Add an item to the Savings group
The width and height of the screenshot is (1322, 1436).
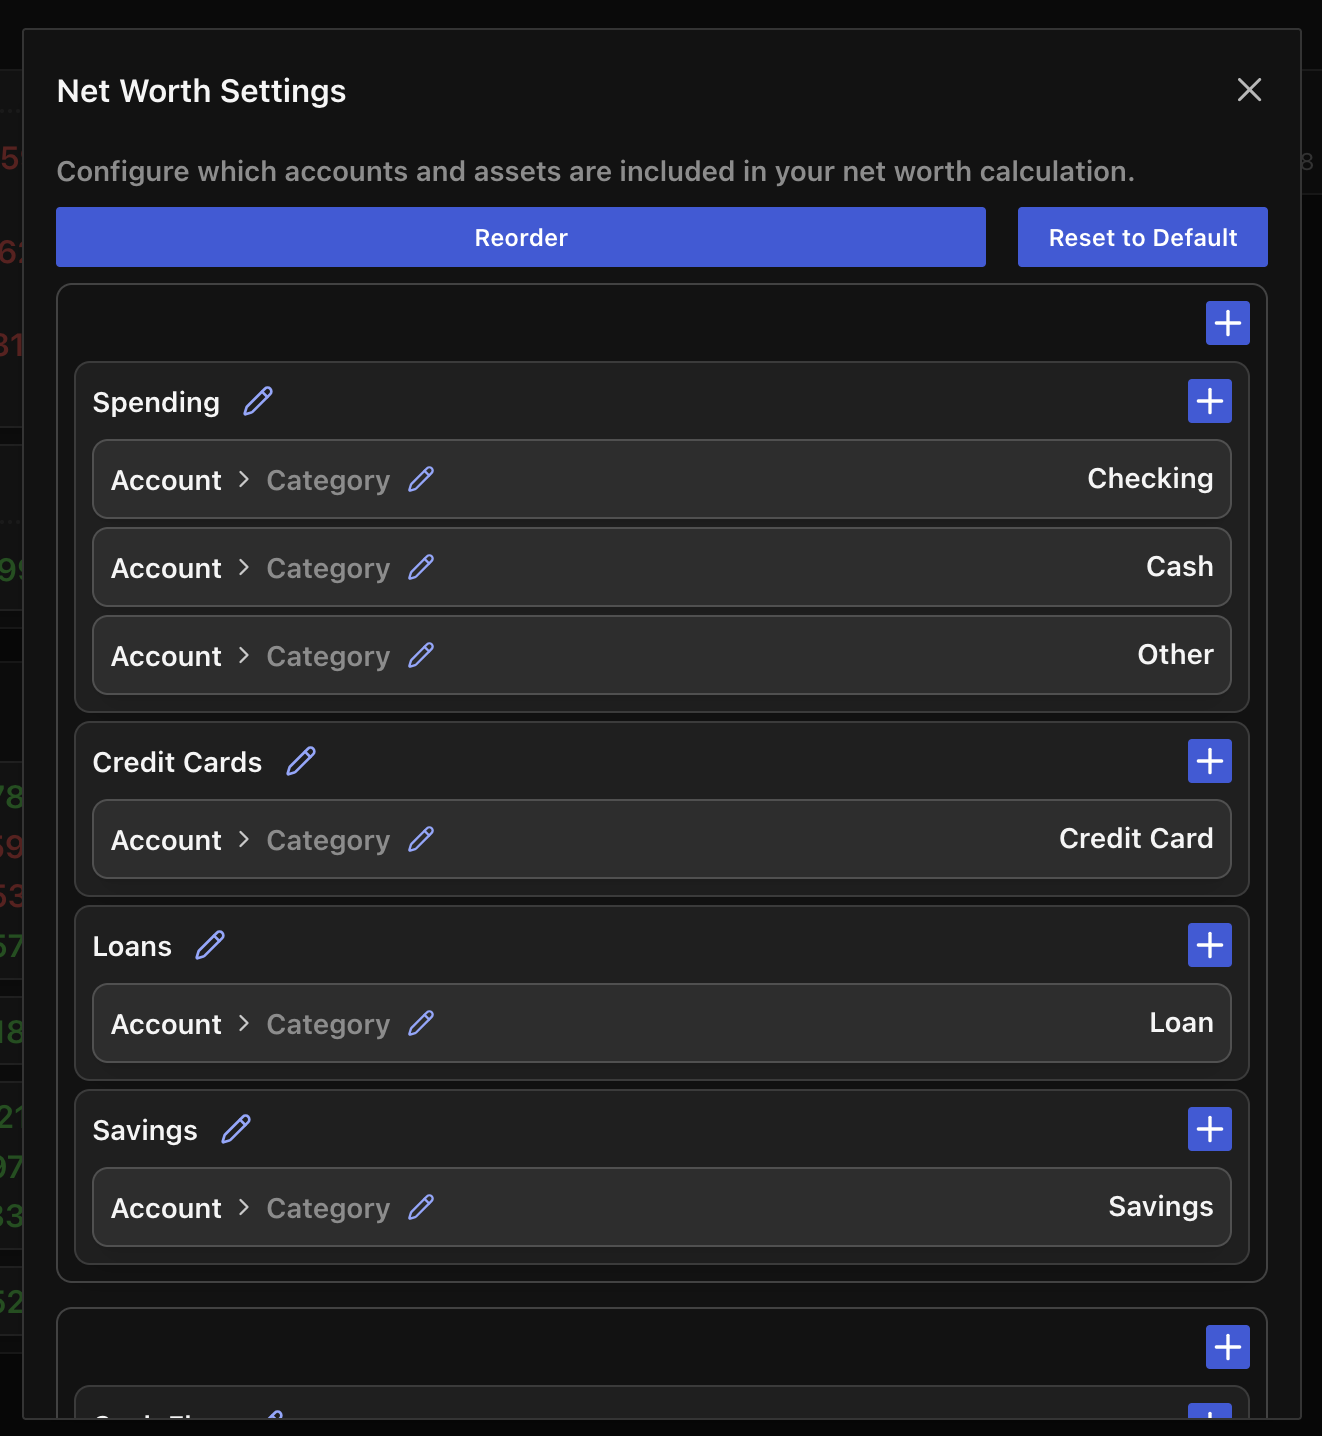1210,1129
